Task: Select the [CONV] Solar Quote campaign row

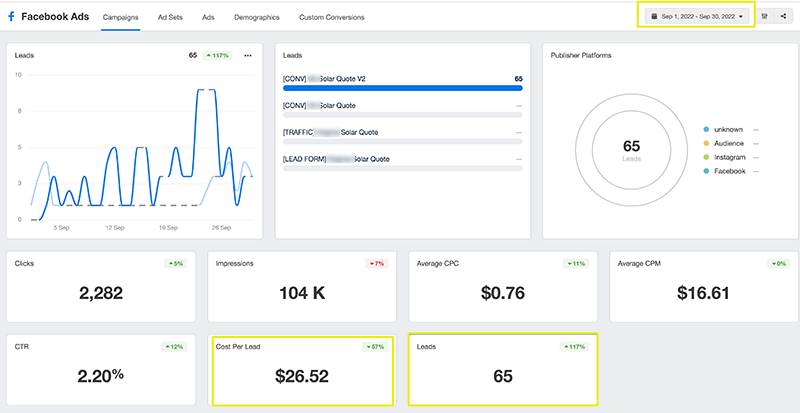Action: coord(403,110)
